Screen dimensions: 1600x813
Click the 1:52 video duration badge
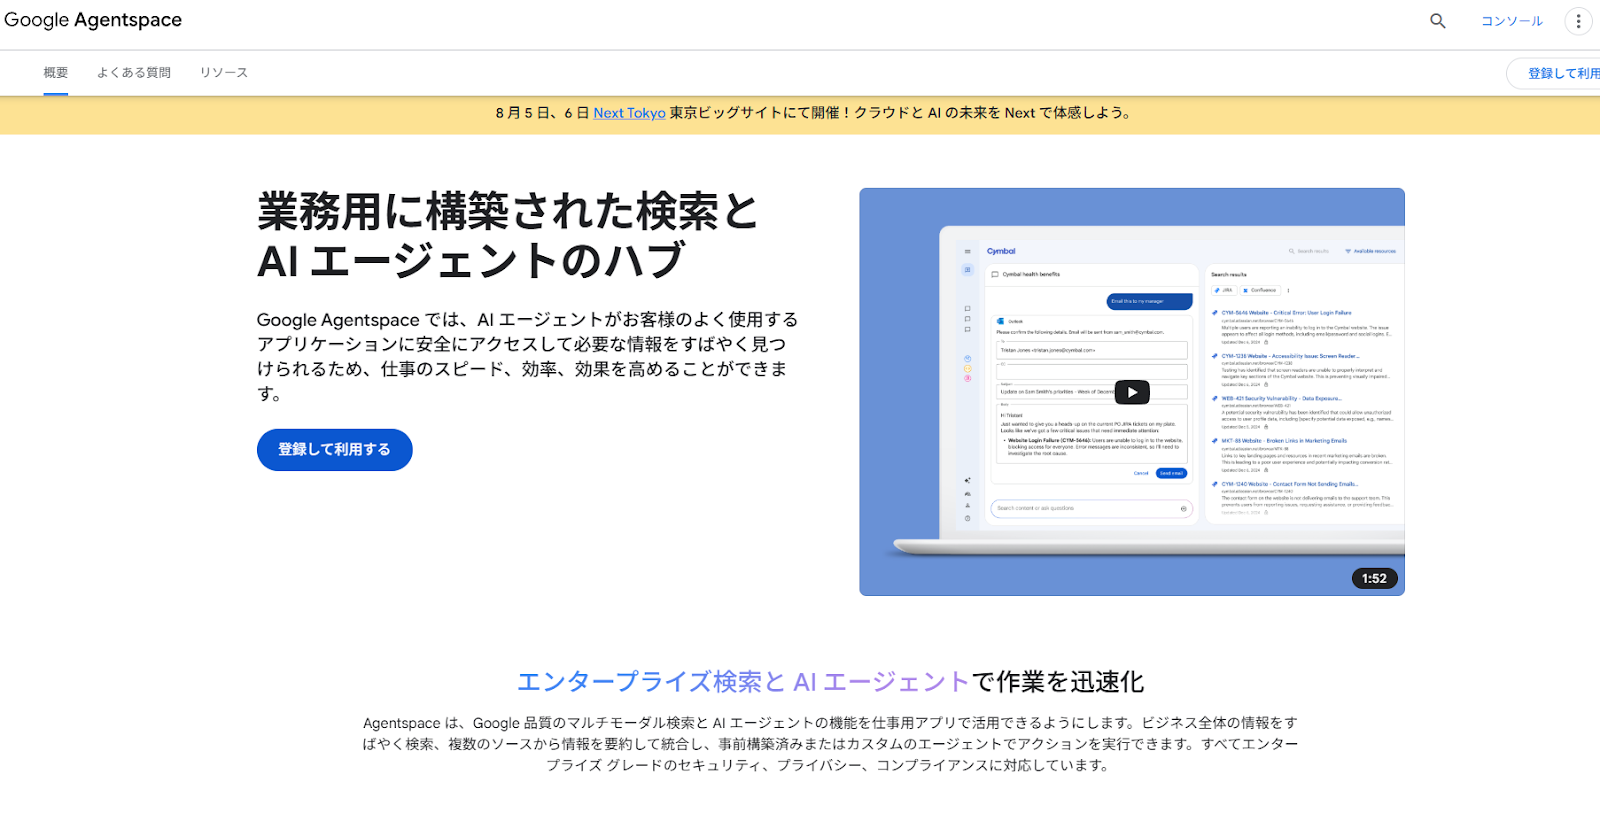[1374, 578]
